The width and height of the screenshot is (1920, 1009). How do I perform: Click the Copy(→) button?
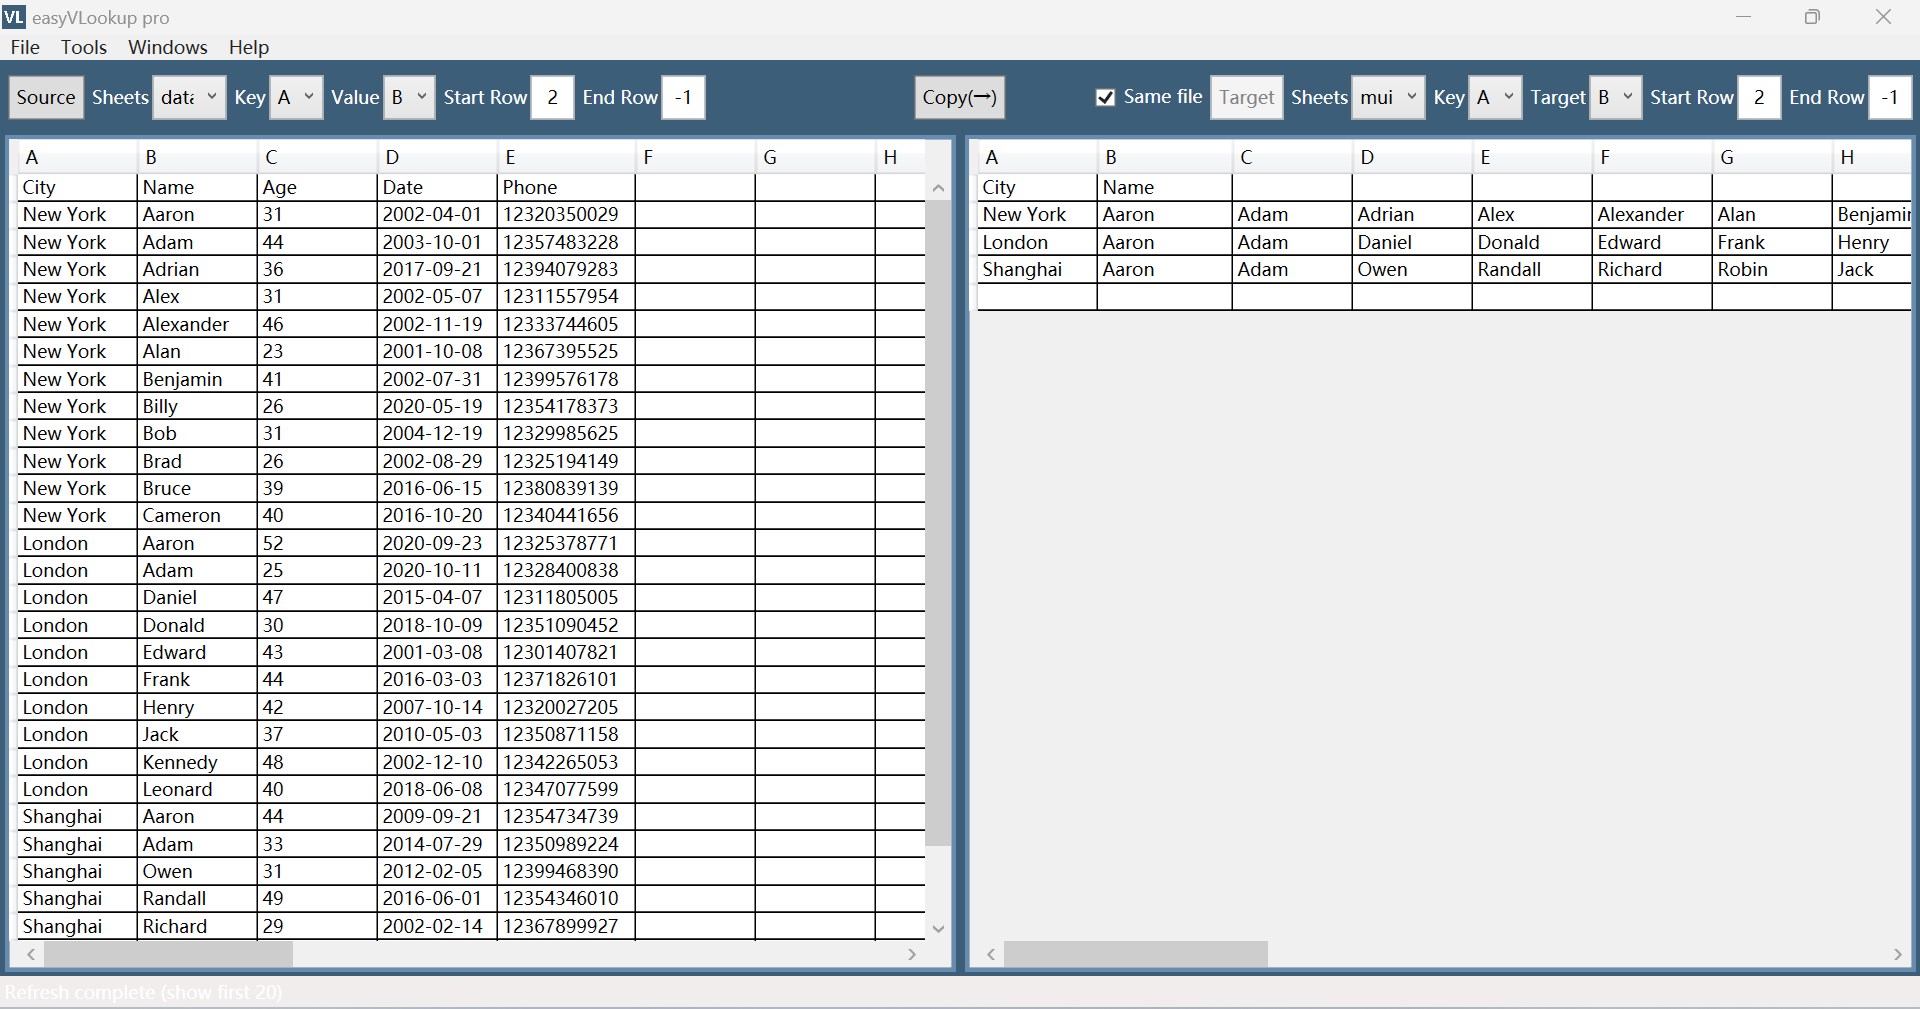pyautogui.click(x=960, y=97)
